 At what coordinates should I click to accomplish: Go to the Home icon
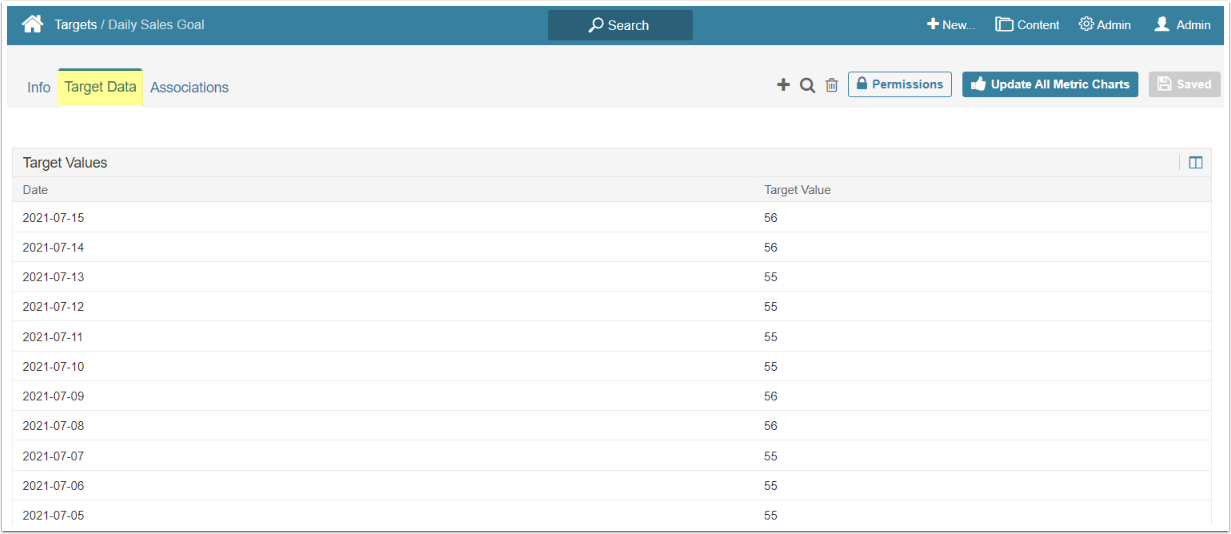[33, 24]
